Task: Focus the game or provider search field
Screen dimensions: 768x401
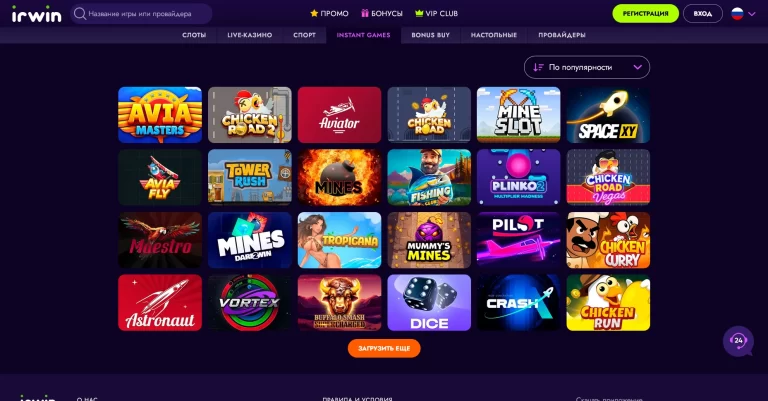Action: point(142,14)
